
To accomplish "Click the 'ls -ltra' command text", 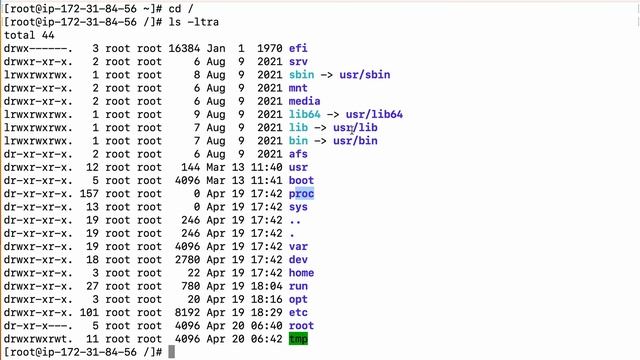I will click(193, 22).
